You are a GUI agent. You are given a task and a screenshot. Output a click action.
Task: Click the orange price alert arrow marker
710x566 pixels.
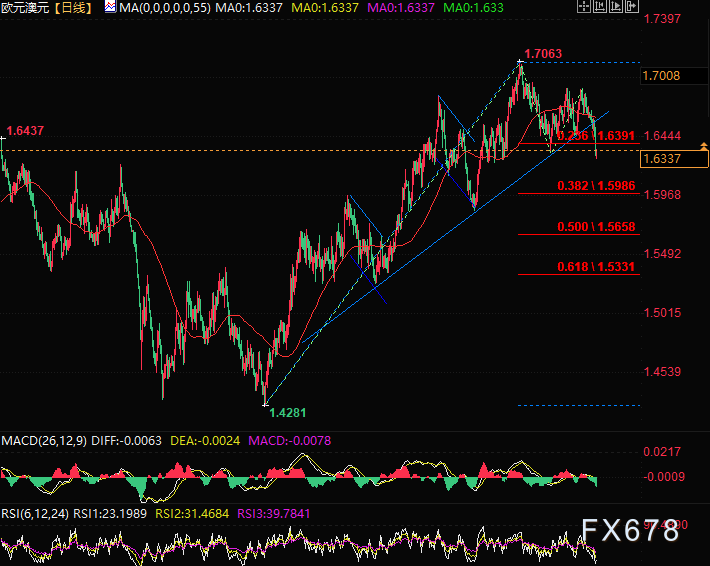[x=704, y=146]
